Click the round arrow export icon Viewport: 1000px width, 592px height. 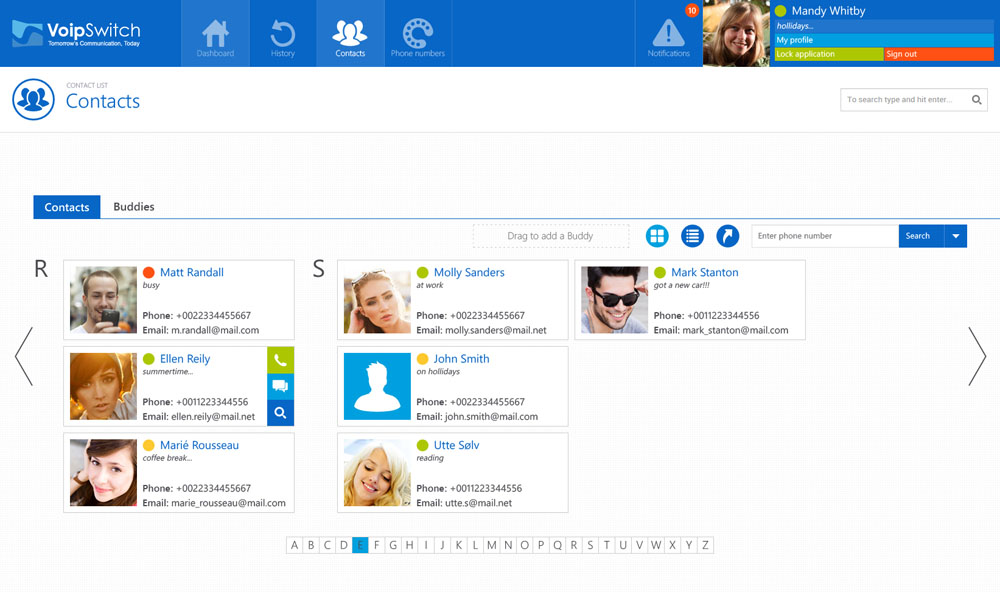(x=727, y=236)
